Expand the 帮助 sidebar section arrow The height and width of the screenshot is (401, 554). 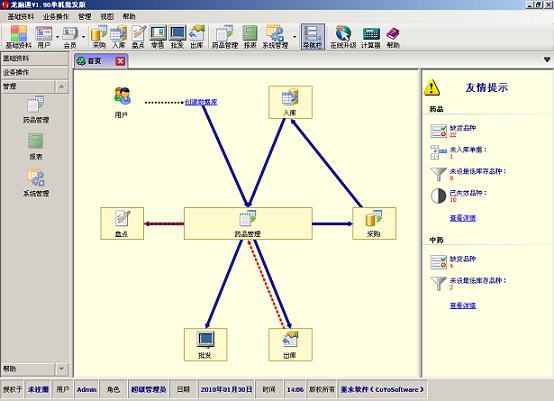click(61, 369)
